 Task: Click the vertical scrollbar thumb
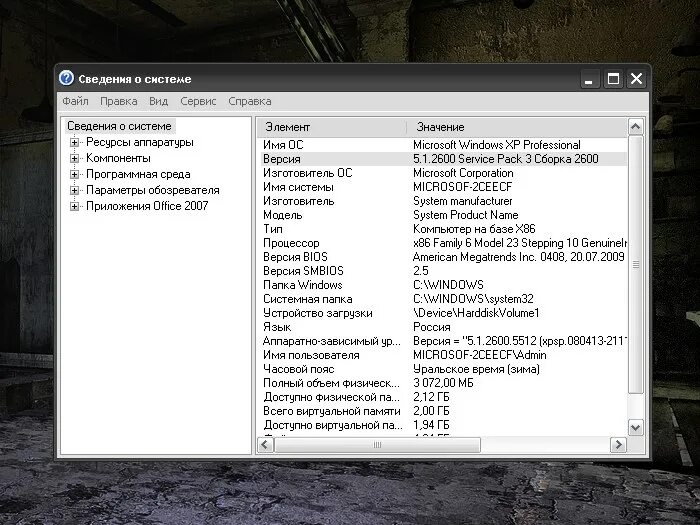click(635, 265)
